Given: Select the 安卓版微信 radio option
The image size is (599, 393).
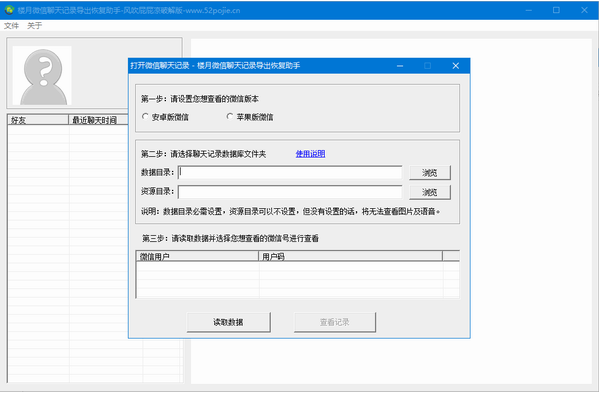Looking at the screenshot, I should (x=165, y=117).
